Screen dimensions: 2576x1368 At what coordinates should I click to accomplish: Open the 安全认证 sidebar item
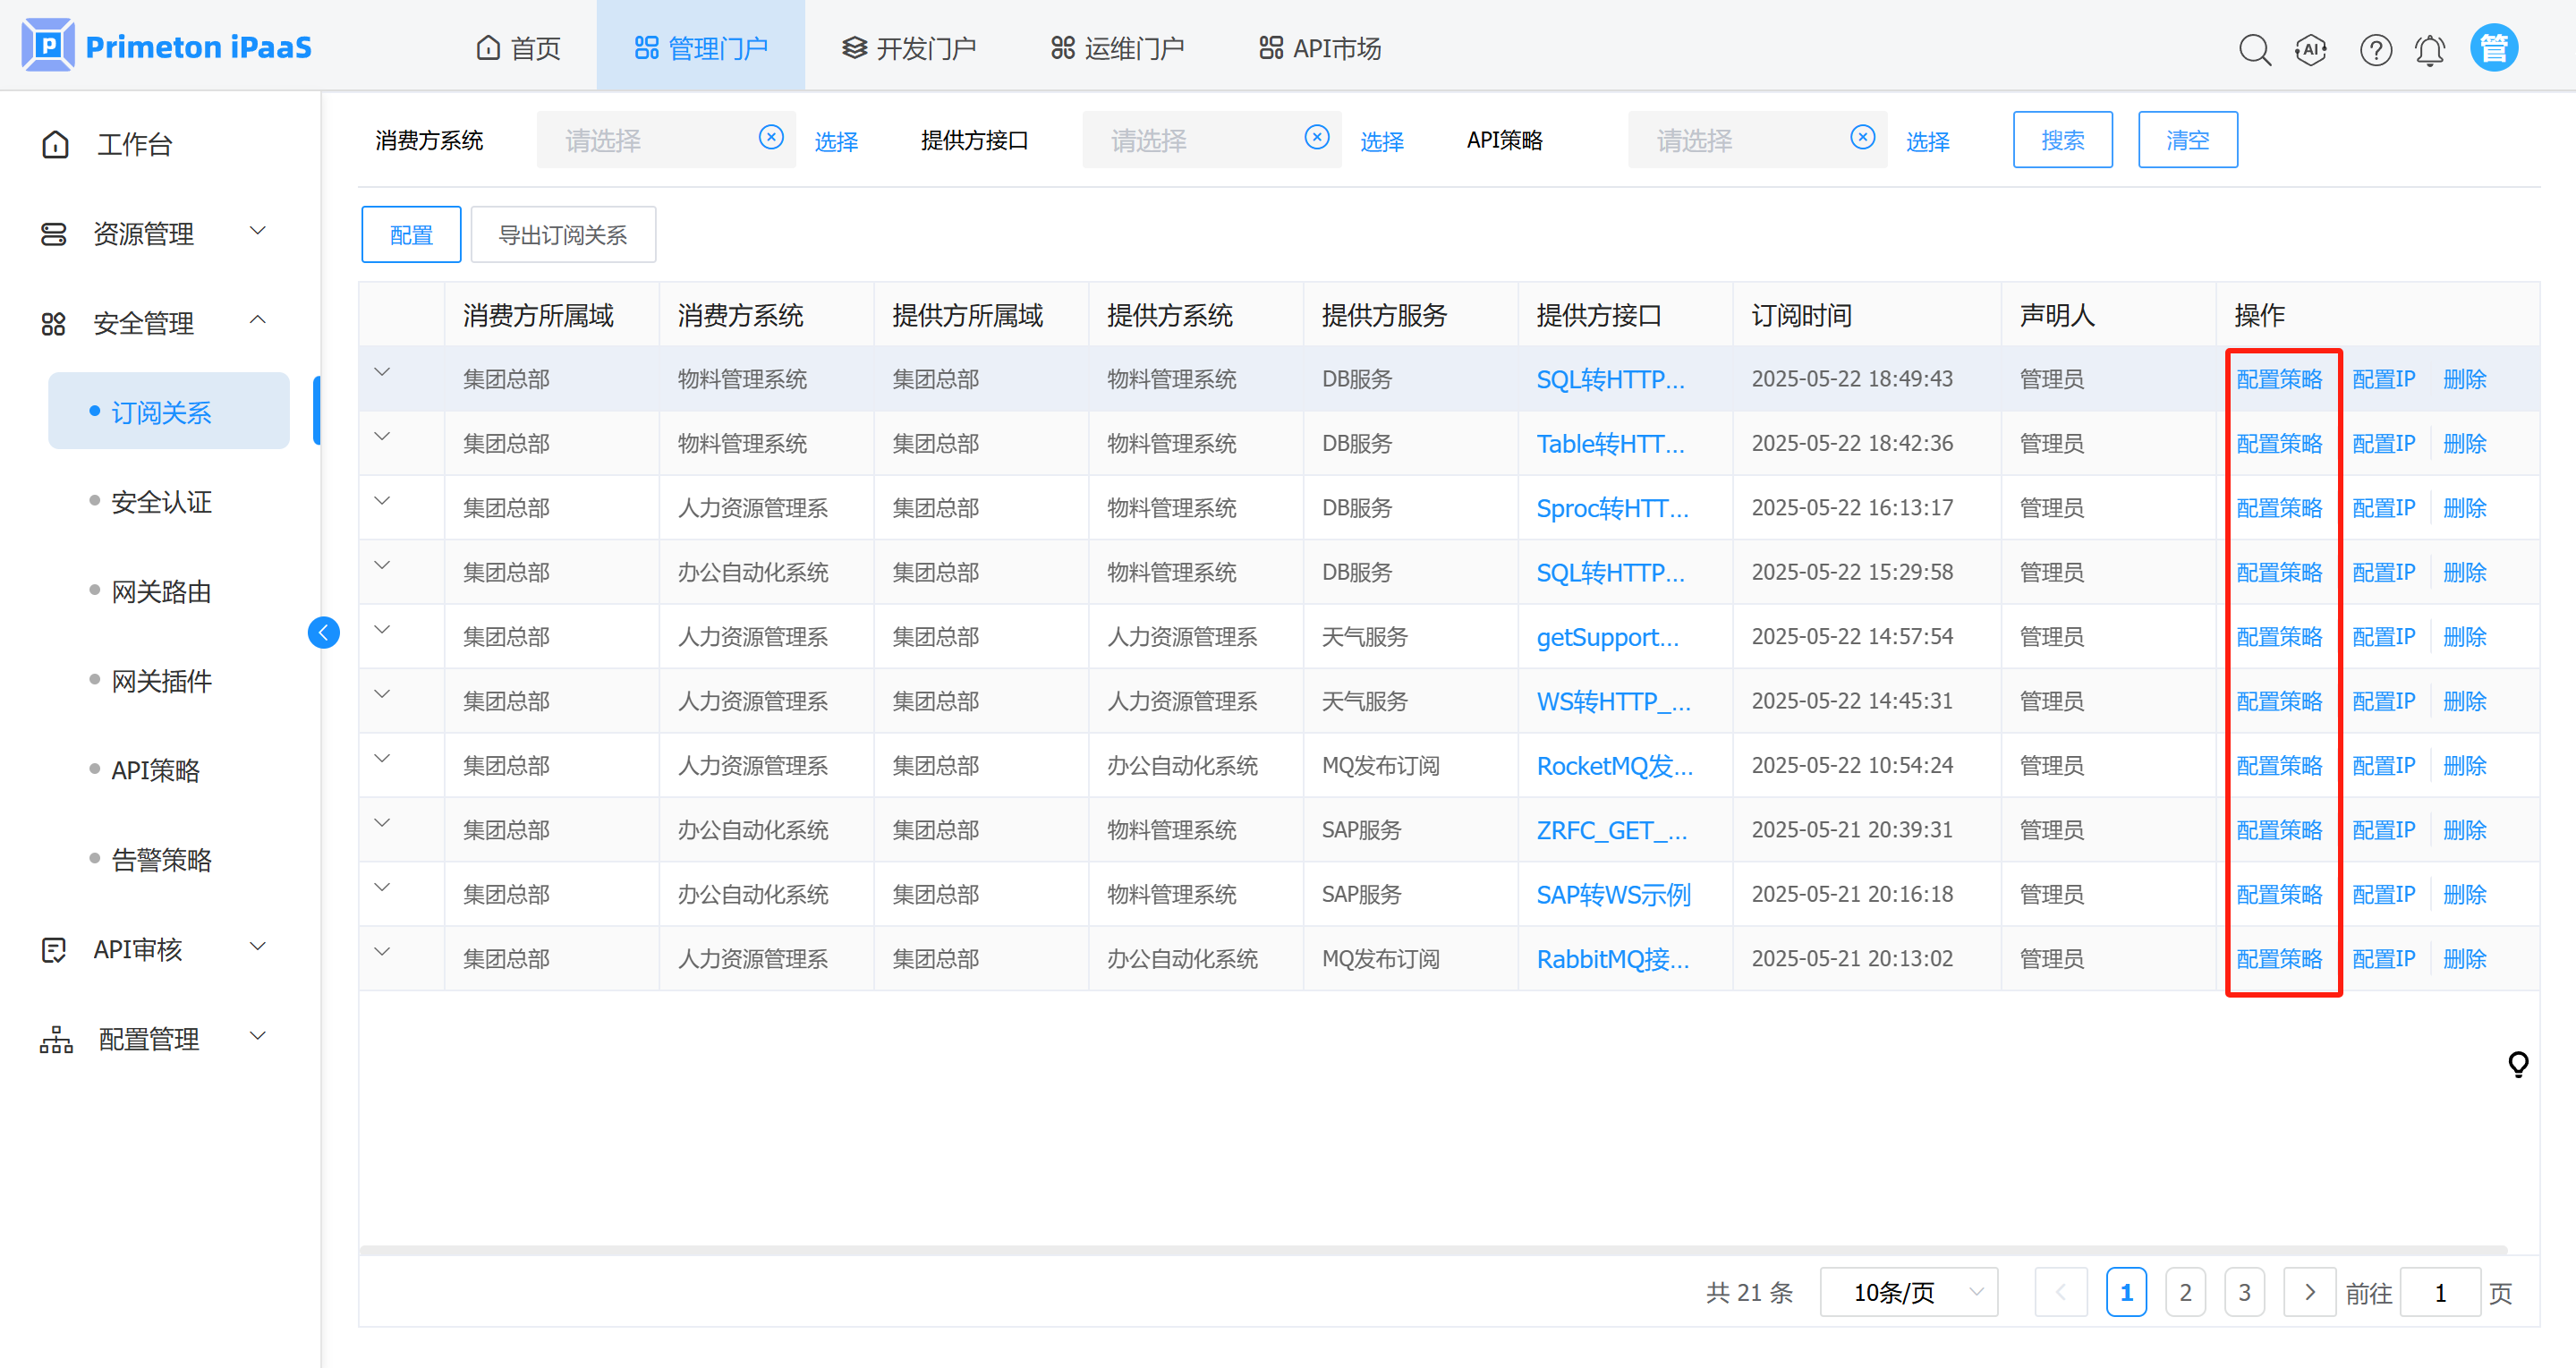tap(161, 502)
